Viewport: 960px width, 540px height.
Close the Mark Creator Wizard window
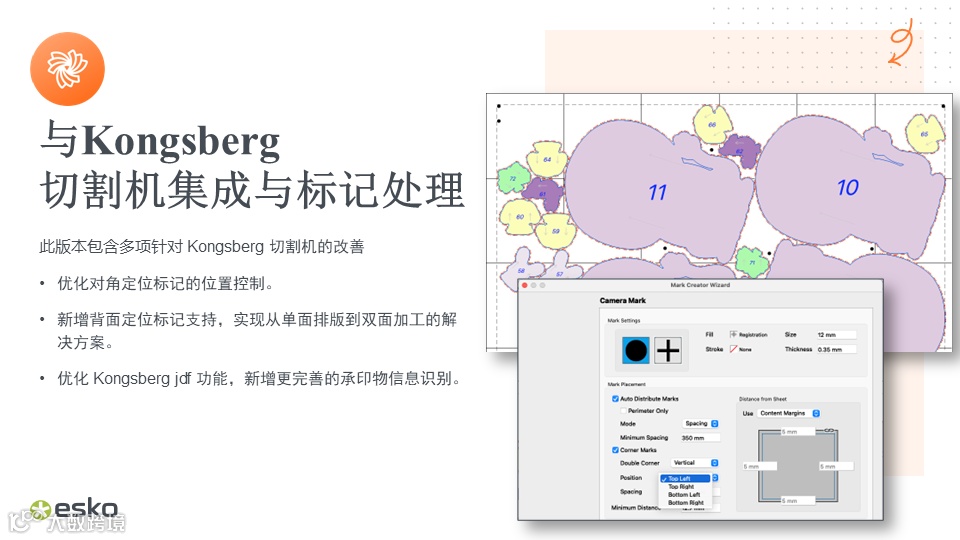pos(525,285)
